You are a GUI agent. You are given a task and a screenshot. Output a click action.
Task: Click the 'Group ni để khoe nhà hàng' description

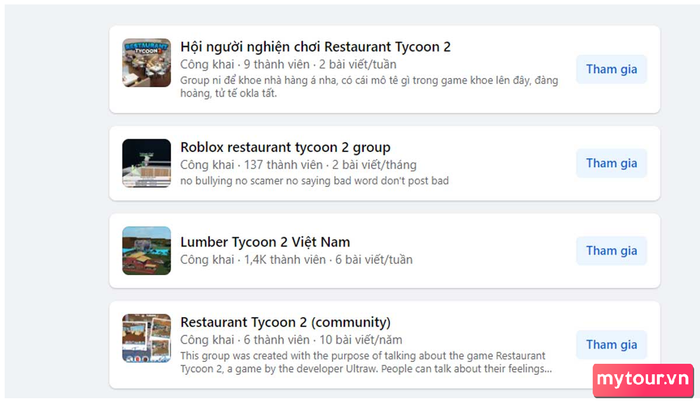click(x=369, y=87)
